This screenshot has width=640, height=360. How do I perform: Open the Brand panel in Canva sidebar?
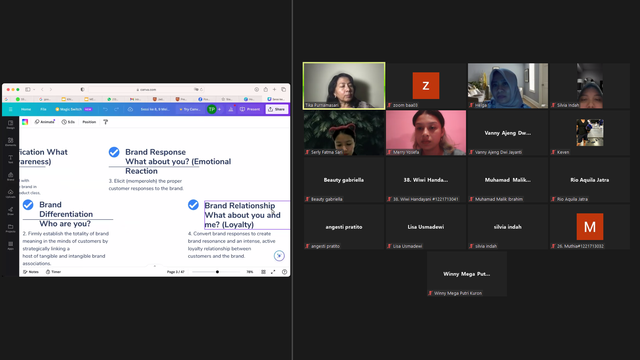point(11,176)
